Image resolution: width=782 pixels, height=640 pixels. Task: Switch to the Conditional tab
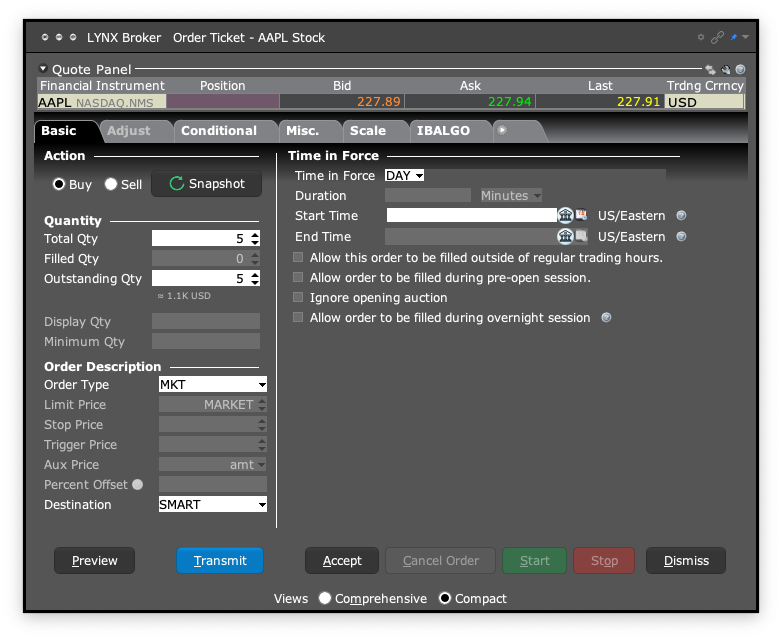(219, 131)
